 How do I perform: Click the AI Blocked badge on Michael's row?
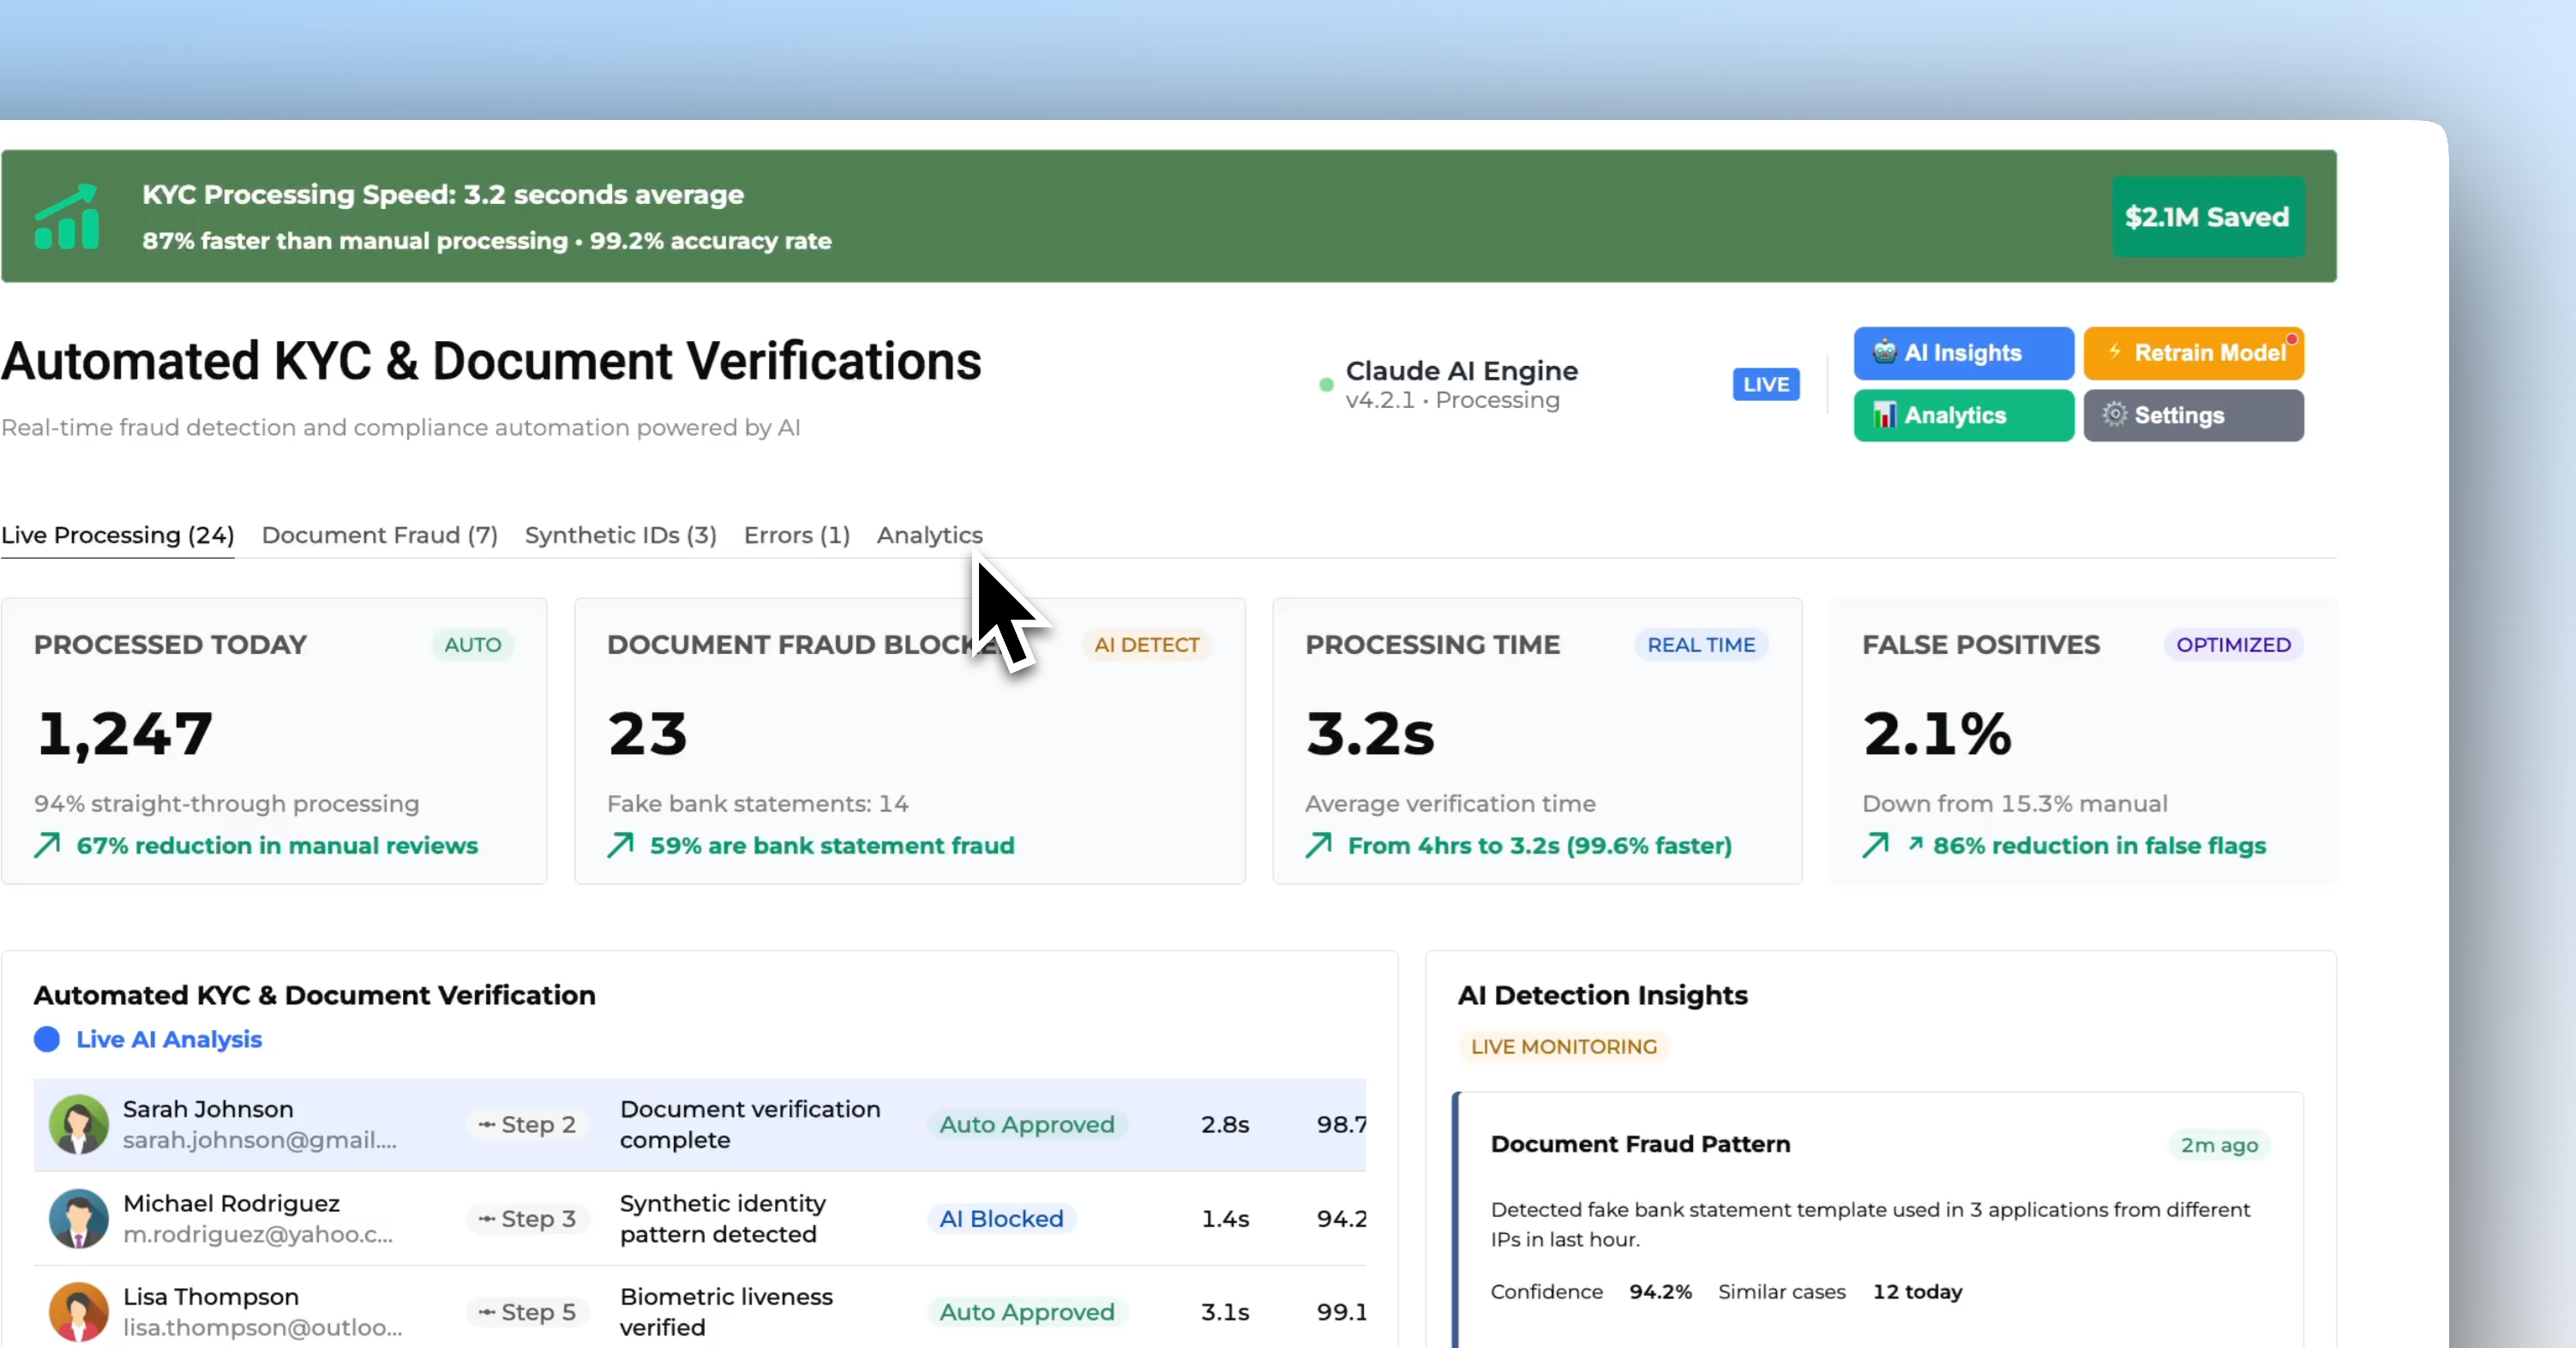tap(1001, 1219)
